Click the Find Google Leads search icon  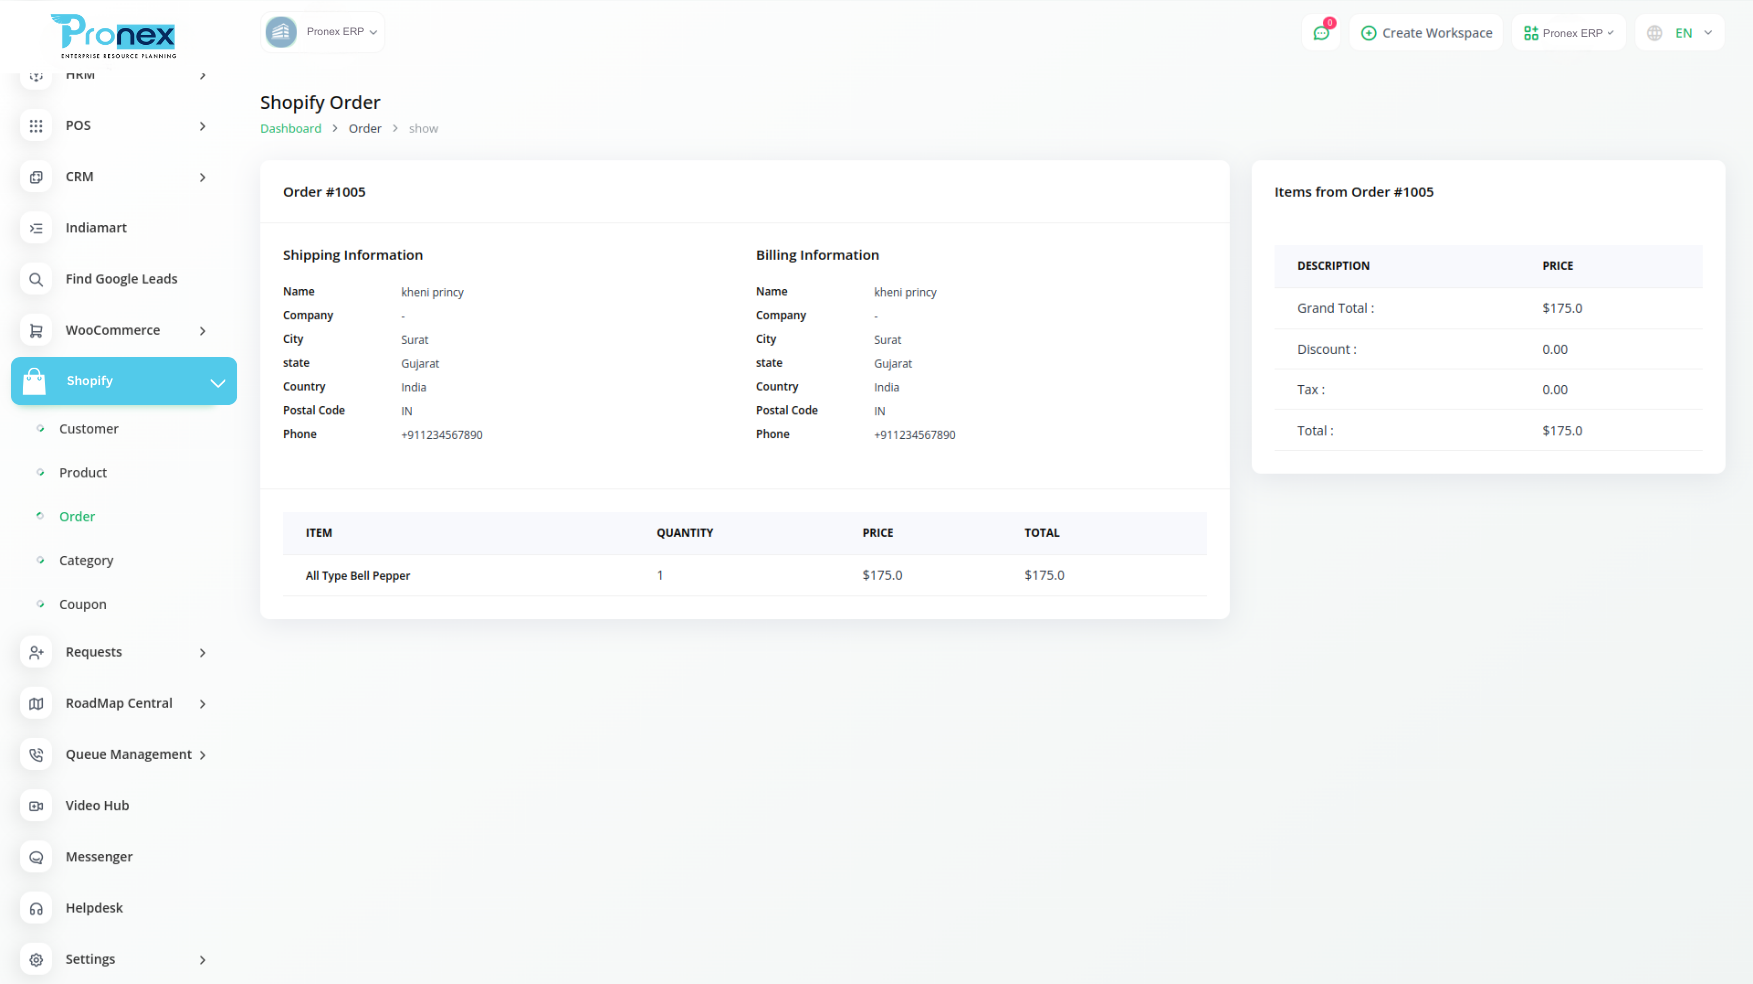click(x=36, y=279)
